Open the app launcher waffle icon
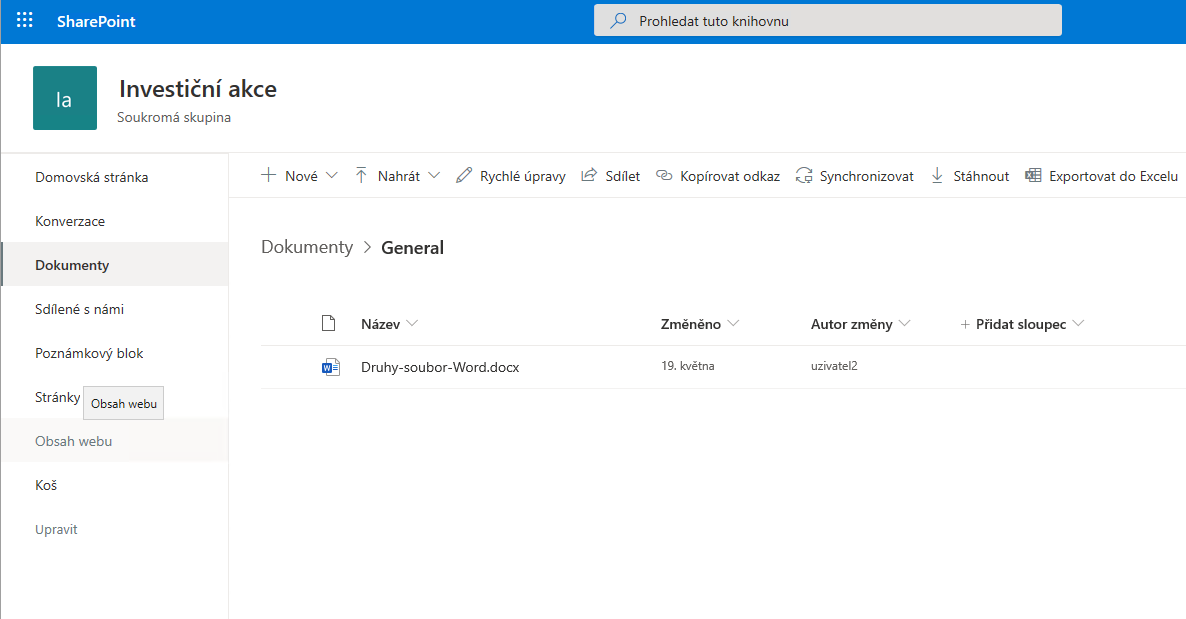Image resolution: width=1186 pixels, height=619 pixels. [x=24, y=20]
